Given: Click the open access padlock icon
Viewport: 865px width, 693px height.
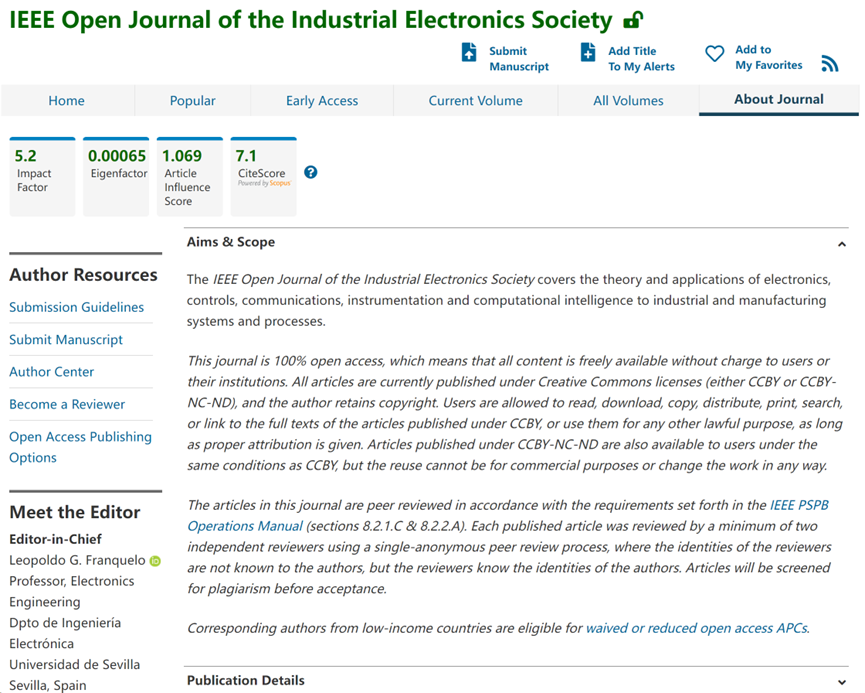Looking at the screenshot, I should coord(632,20).
